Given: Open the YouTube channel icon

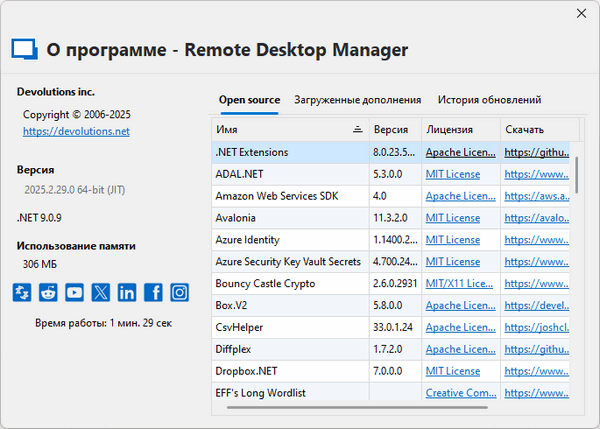Looking at the screenshot, I should [74, 292].
